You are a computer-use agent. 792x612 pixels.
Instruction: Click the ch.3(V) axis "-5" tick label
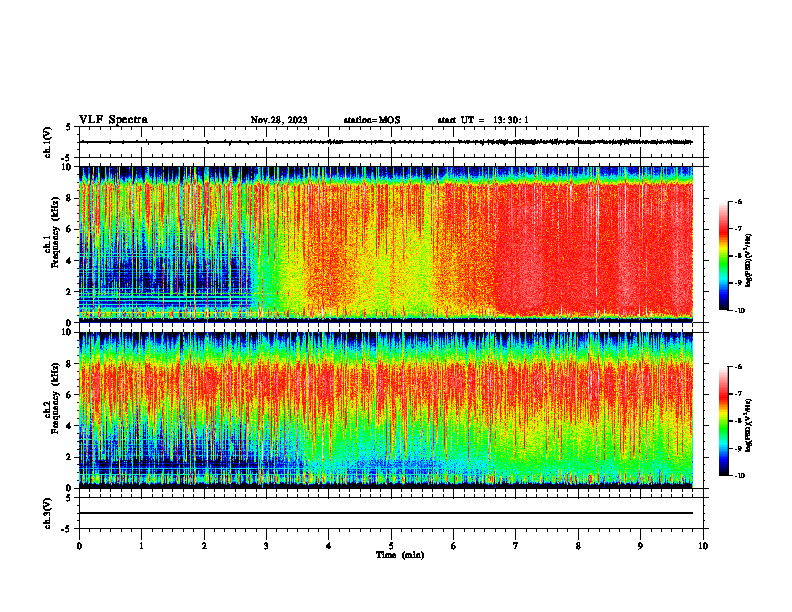coord(67,529)
